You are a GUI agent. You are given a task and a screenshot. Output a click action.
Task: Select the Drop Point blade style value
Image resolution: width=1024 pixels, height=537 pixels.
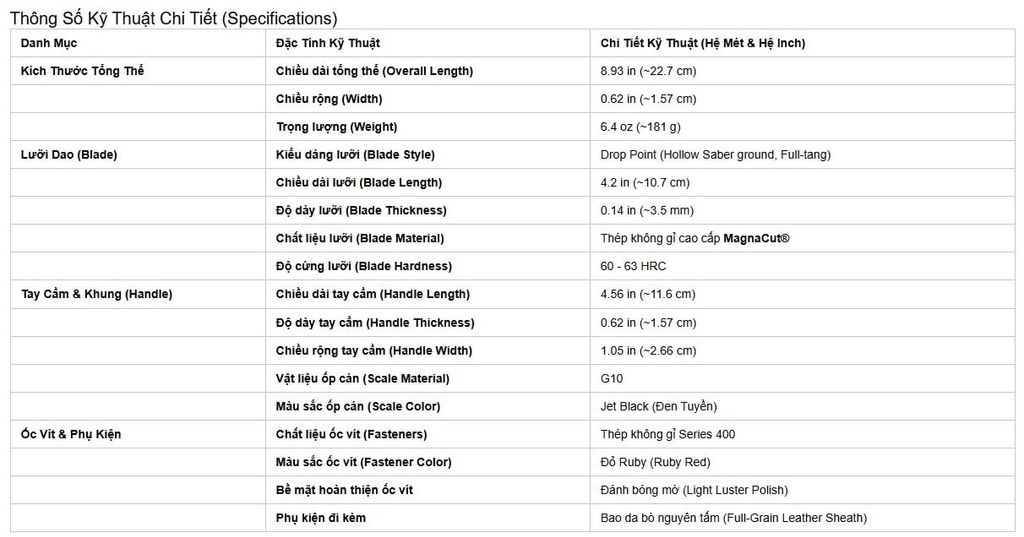click(716, 155)
